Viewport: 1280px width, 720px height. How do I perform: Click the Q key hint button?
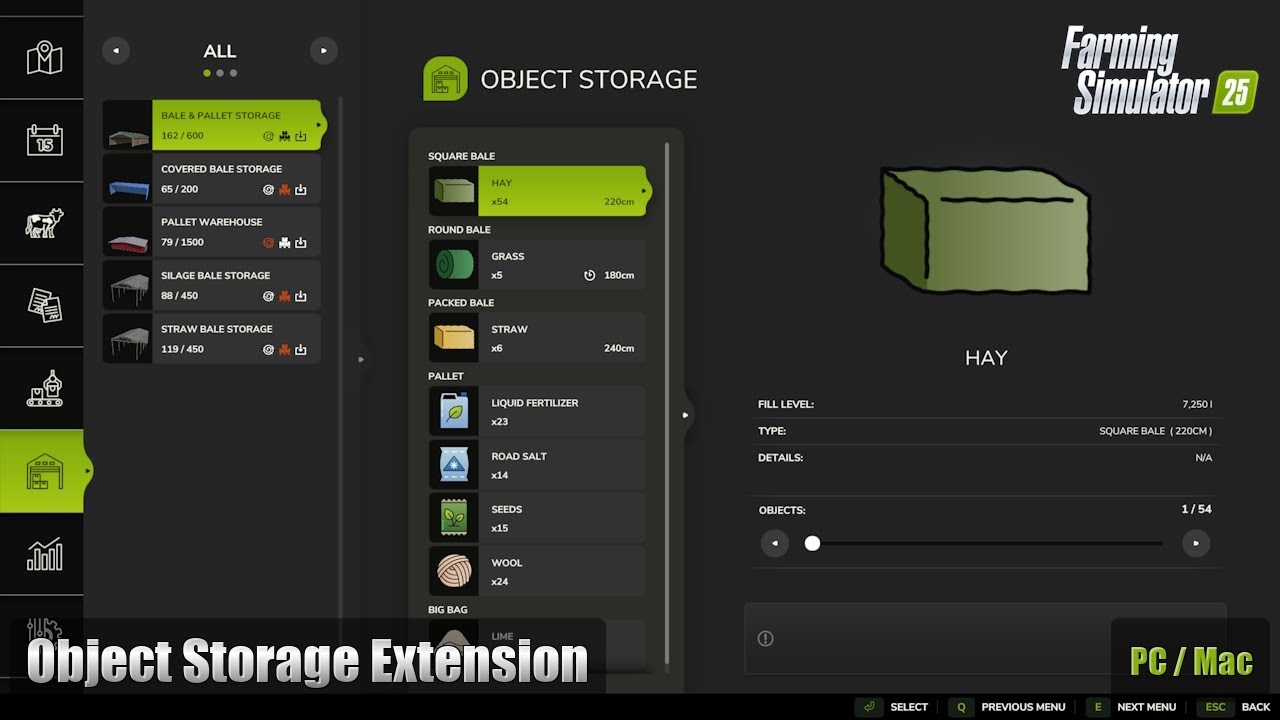[961, 707]
